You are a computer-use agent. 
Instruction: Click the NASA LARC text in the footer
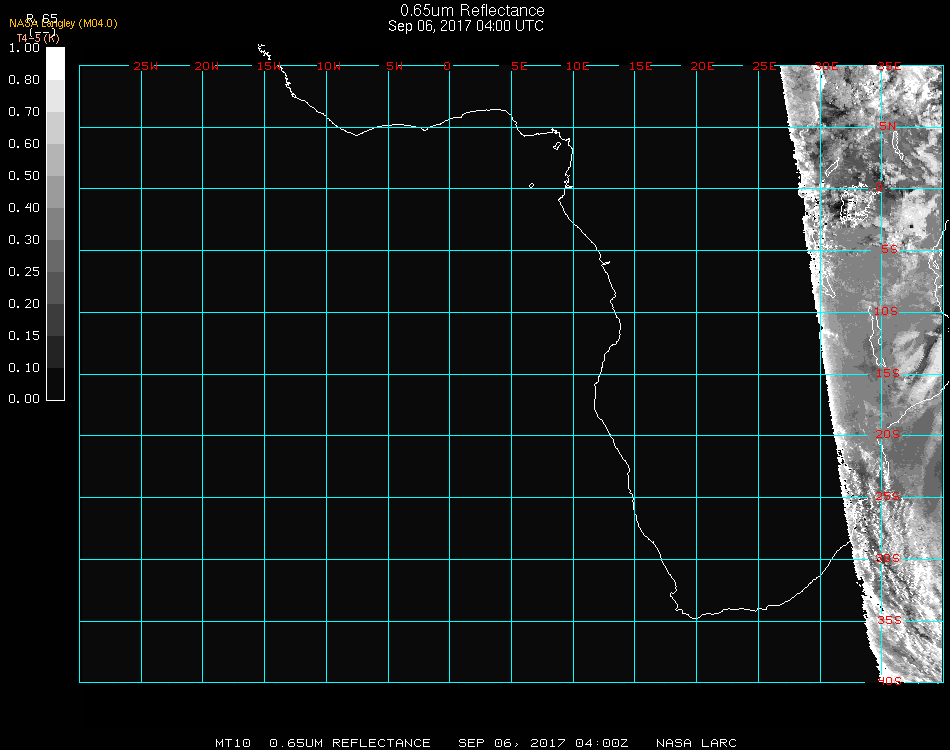(696, 743)
